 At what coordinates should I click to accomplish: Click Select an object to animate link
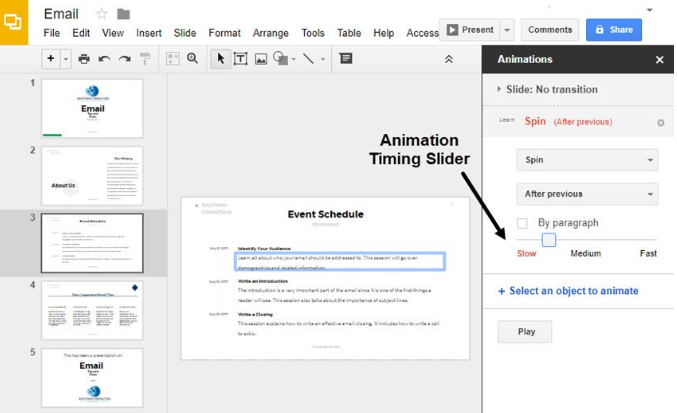pyautogui.click(x=568, y=291)
